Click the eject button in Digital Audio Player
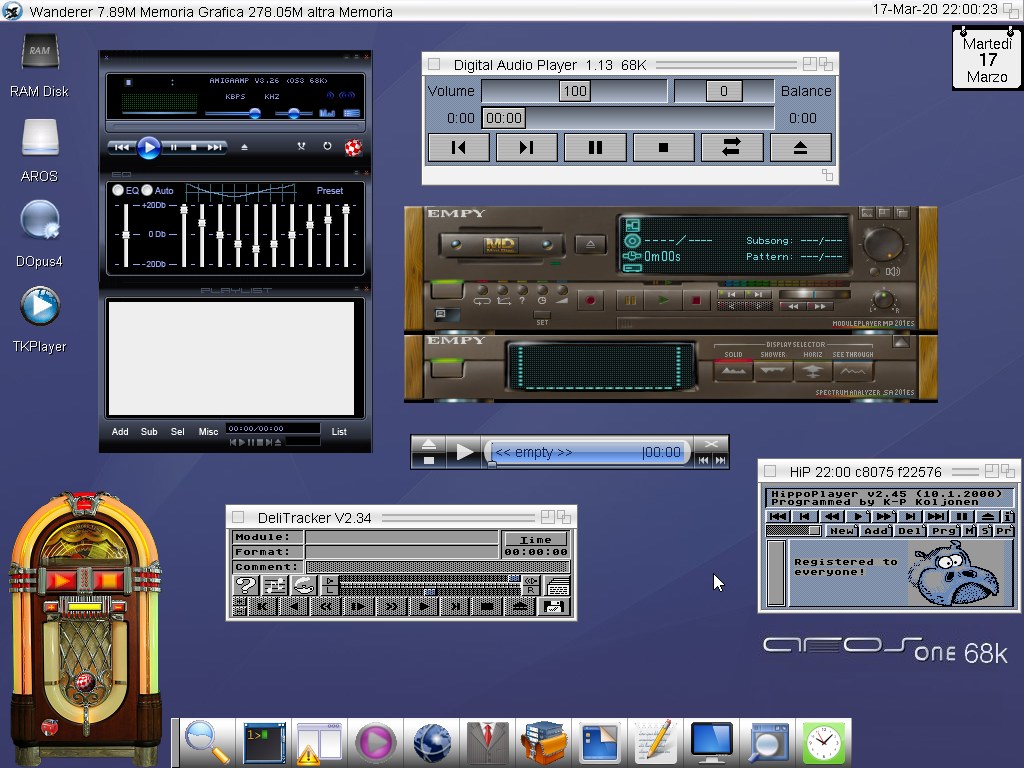The width and height of the screenshot is (1024, 768). pyautogui.click(x=800, y=148)
